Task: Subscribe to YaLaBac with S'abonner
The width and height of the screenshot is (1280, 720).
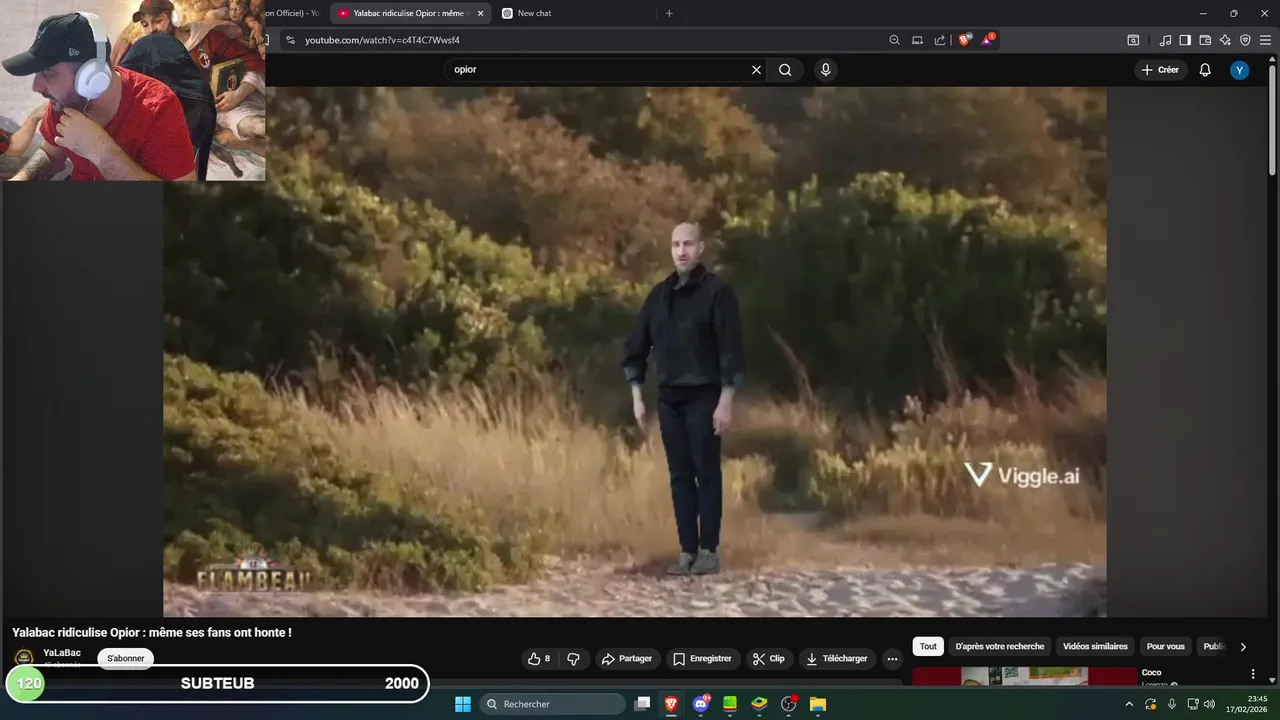Action: (x=126, y=658)
